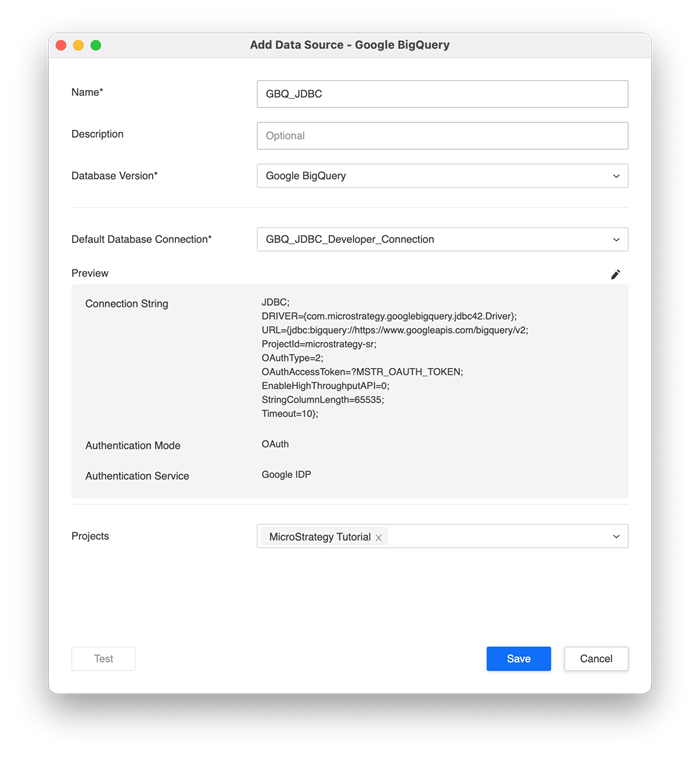Save the data source
This screenshot has height=758, width=700.
[x=518, y=659]
